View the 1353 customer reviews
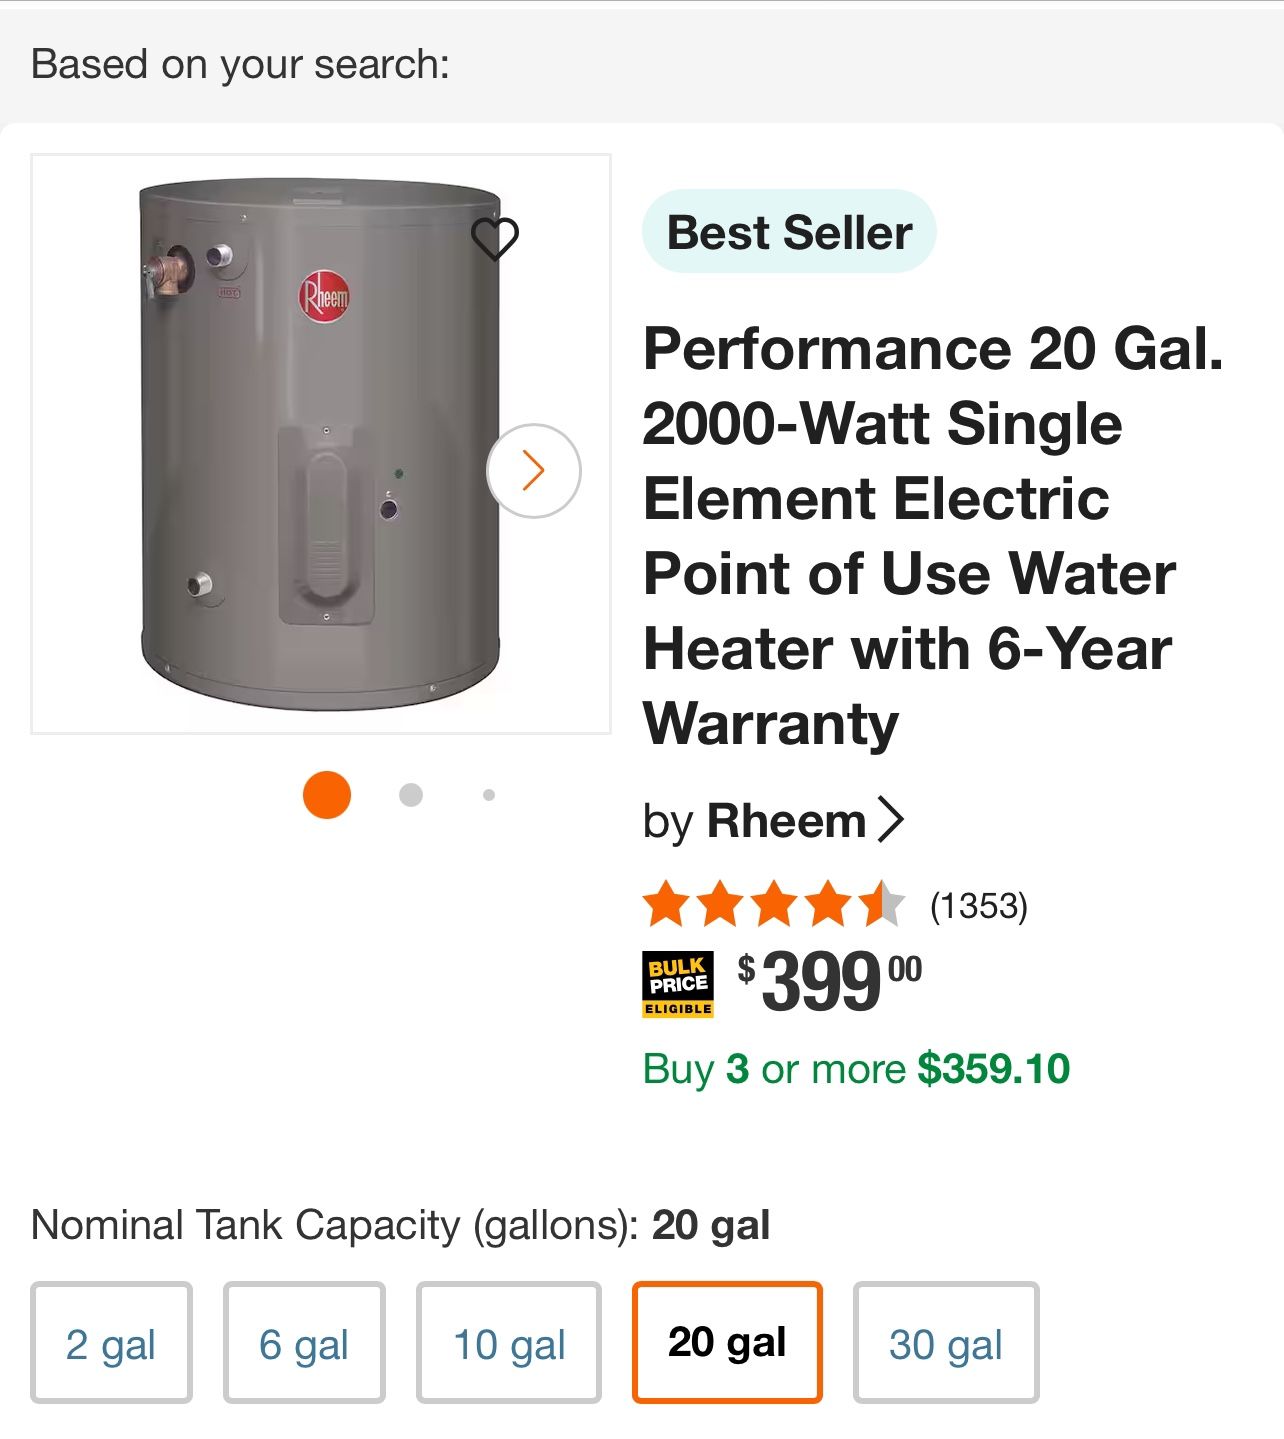Viewport: 1284px width, 1439px height. pyautogui.click(x=978, y=906)
